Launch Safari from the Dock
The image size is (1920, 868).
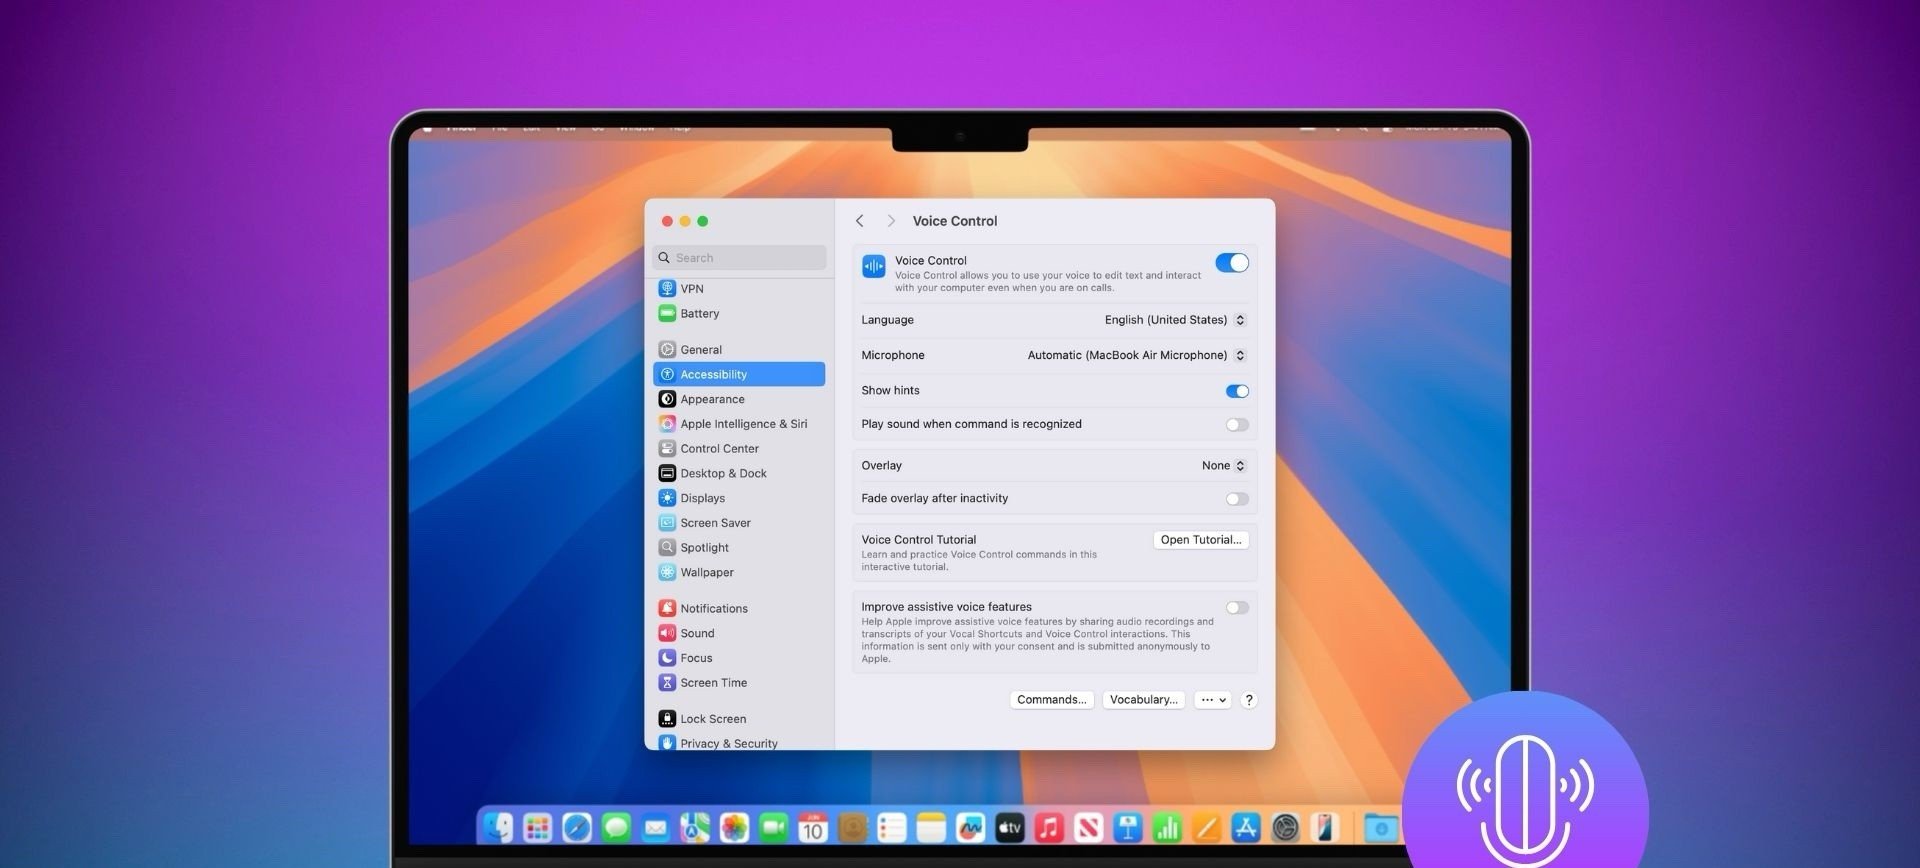[577, 827]
